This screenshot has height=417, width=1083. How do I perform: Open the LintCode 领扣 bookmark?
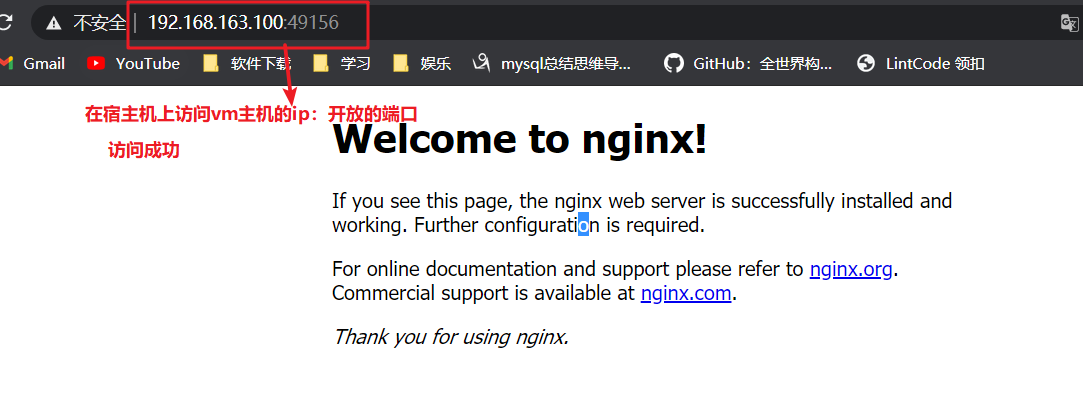click(x=921, y=64)
